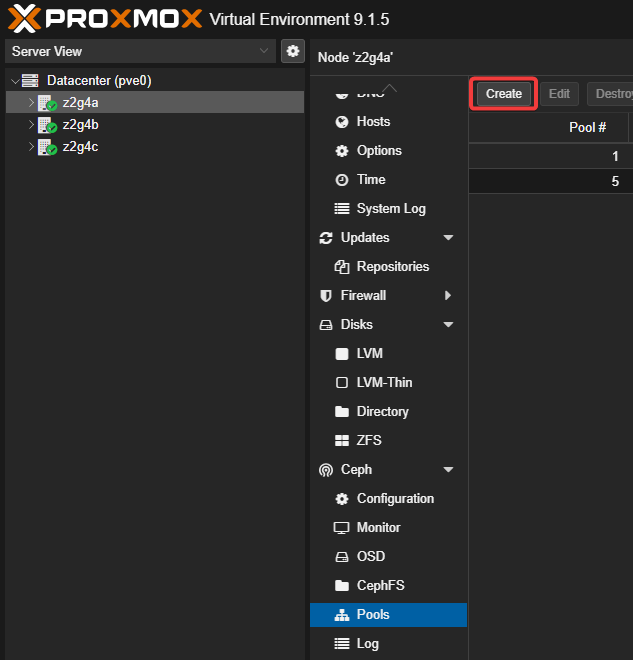Click the Datacenter (pve0) tree icon

tap(30, 81)
